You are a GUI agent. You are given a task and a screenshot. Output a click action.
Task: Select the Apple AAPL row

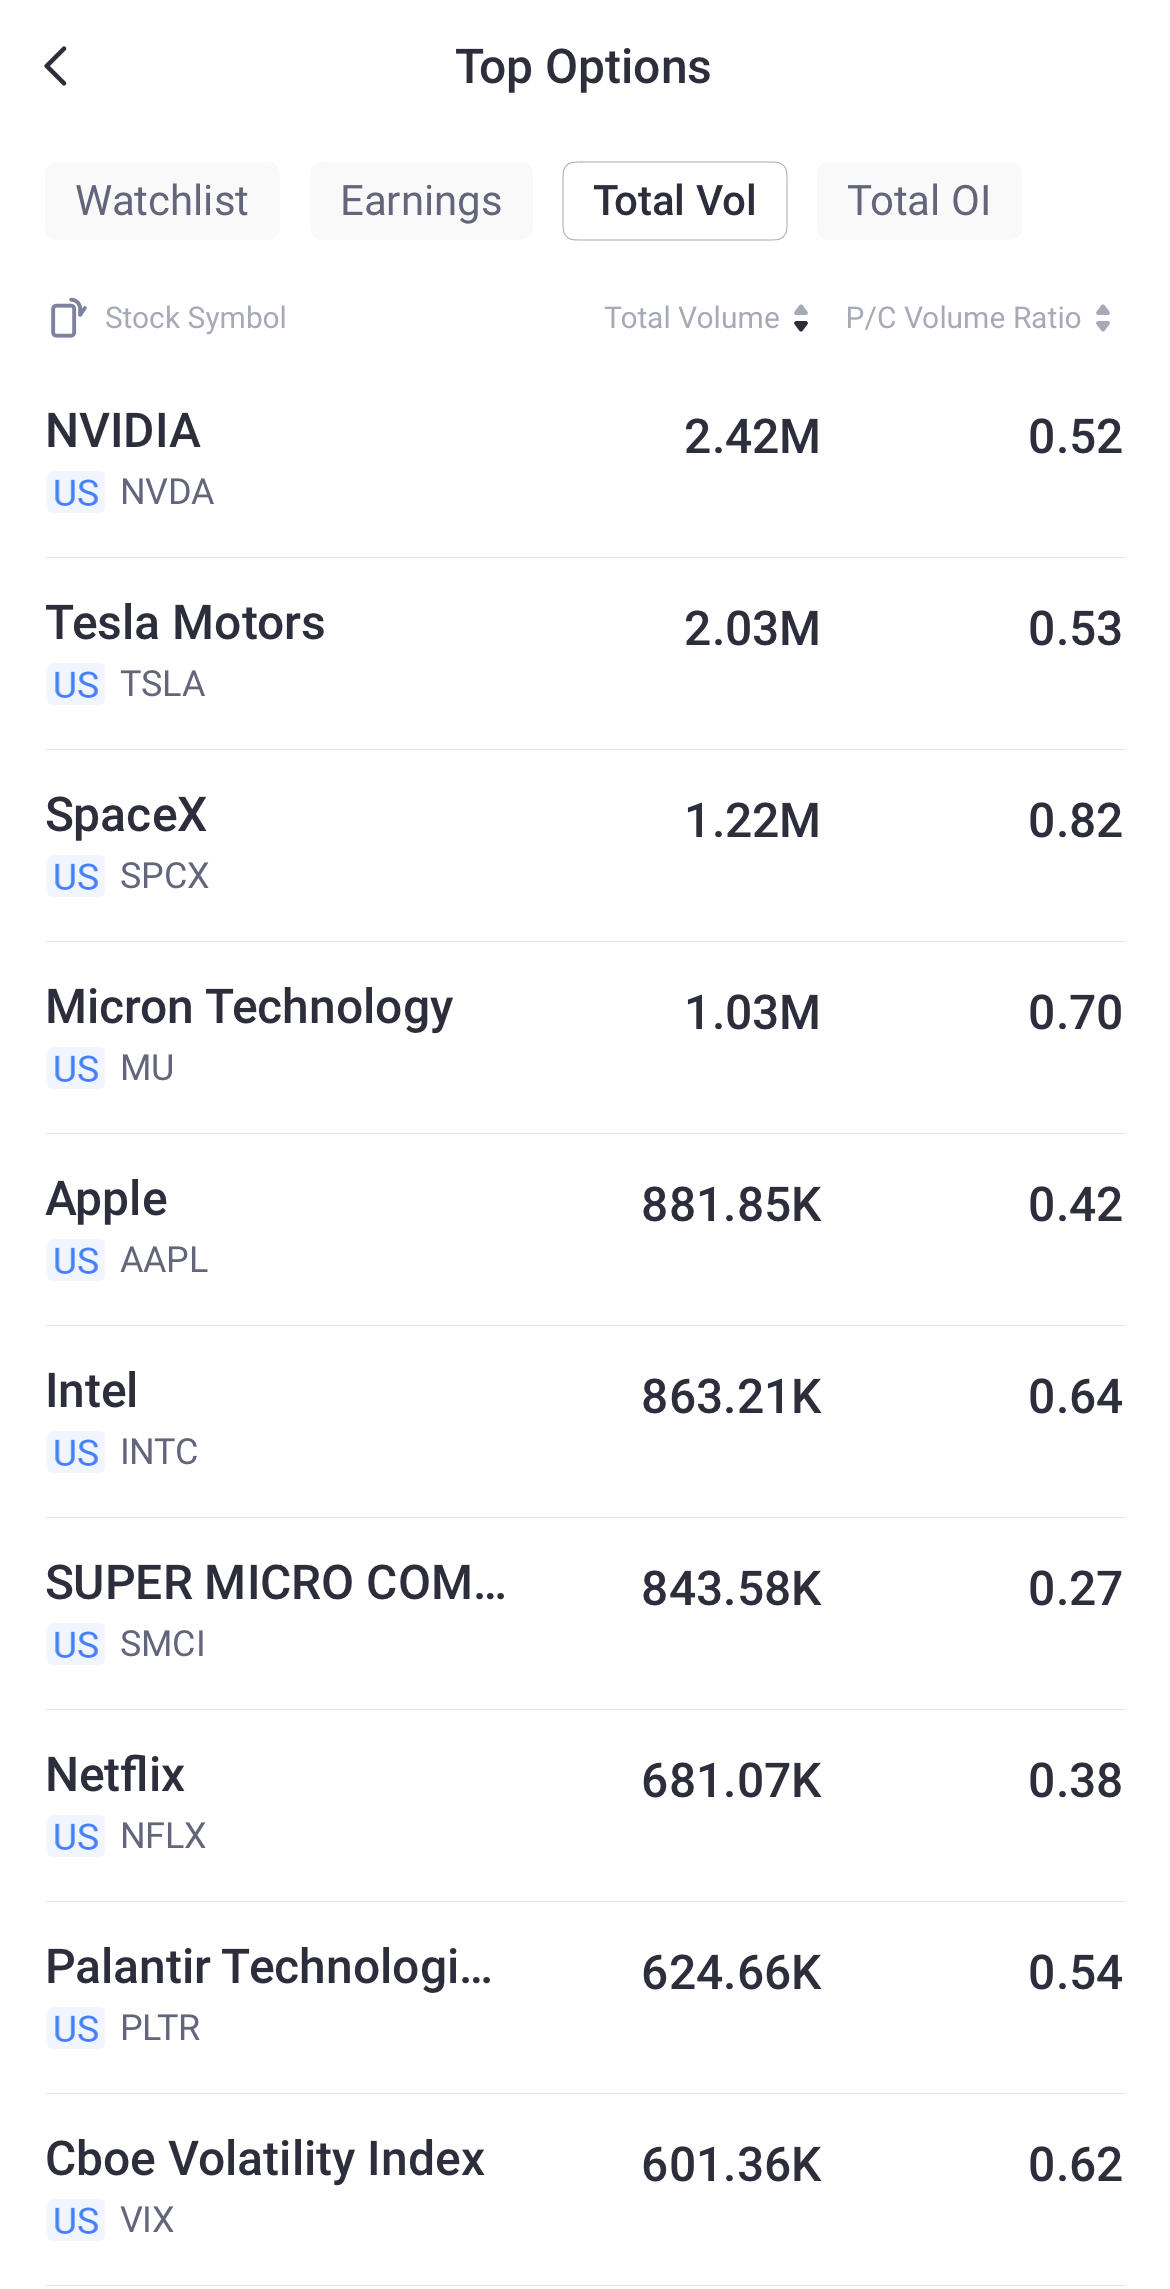pos(585,1230)
